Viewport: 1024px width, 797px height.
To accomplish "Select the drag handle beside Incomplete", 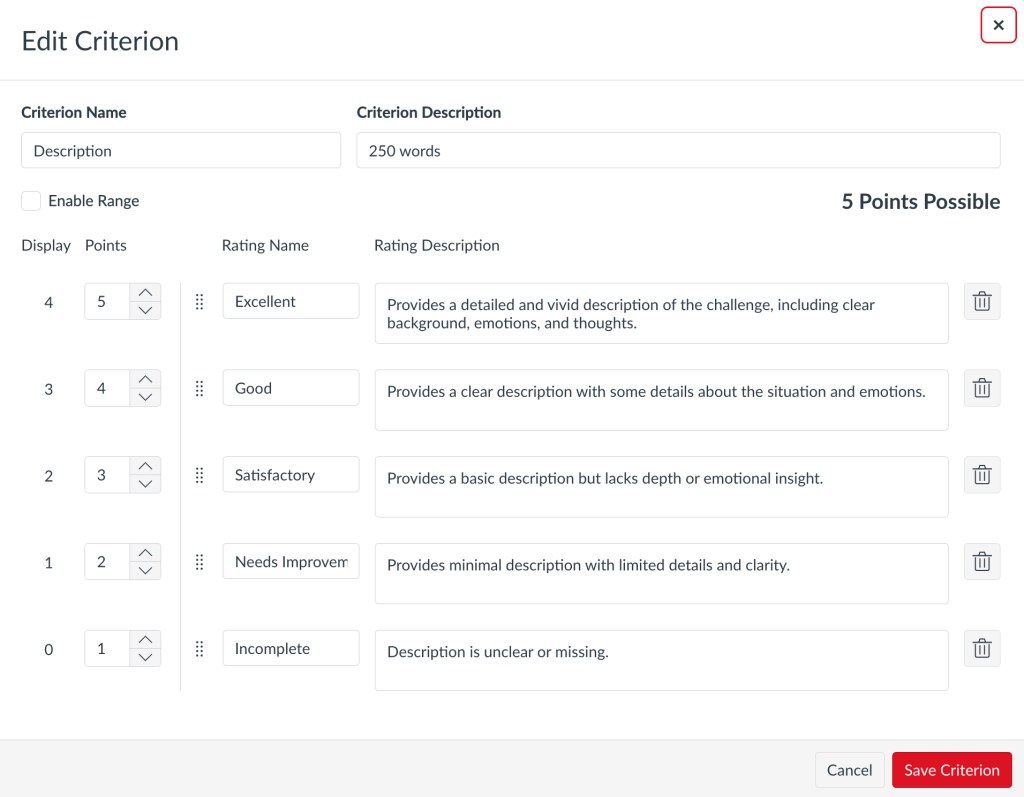I will [x=199, y=649].
